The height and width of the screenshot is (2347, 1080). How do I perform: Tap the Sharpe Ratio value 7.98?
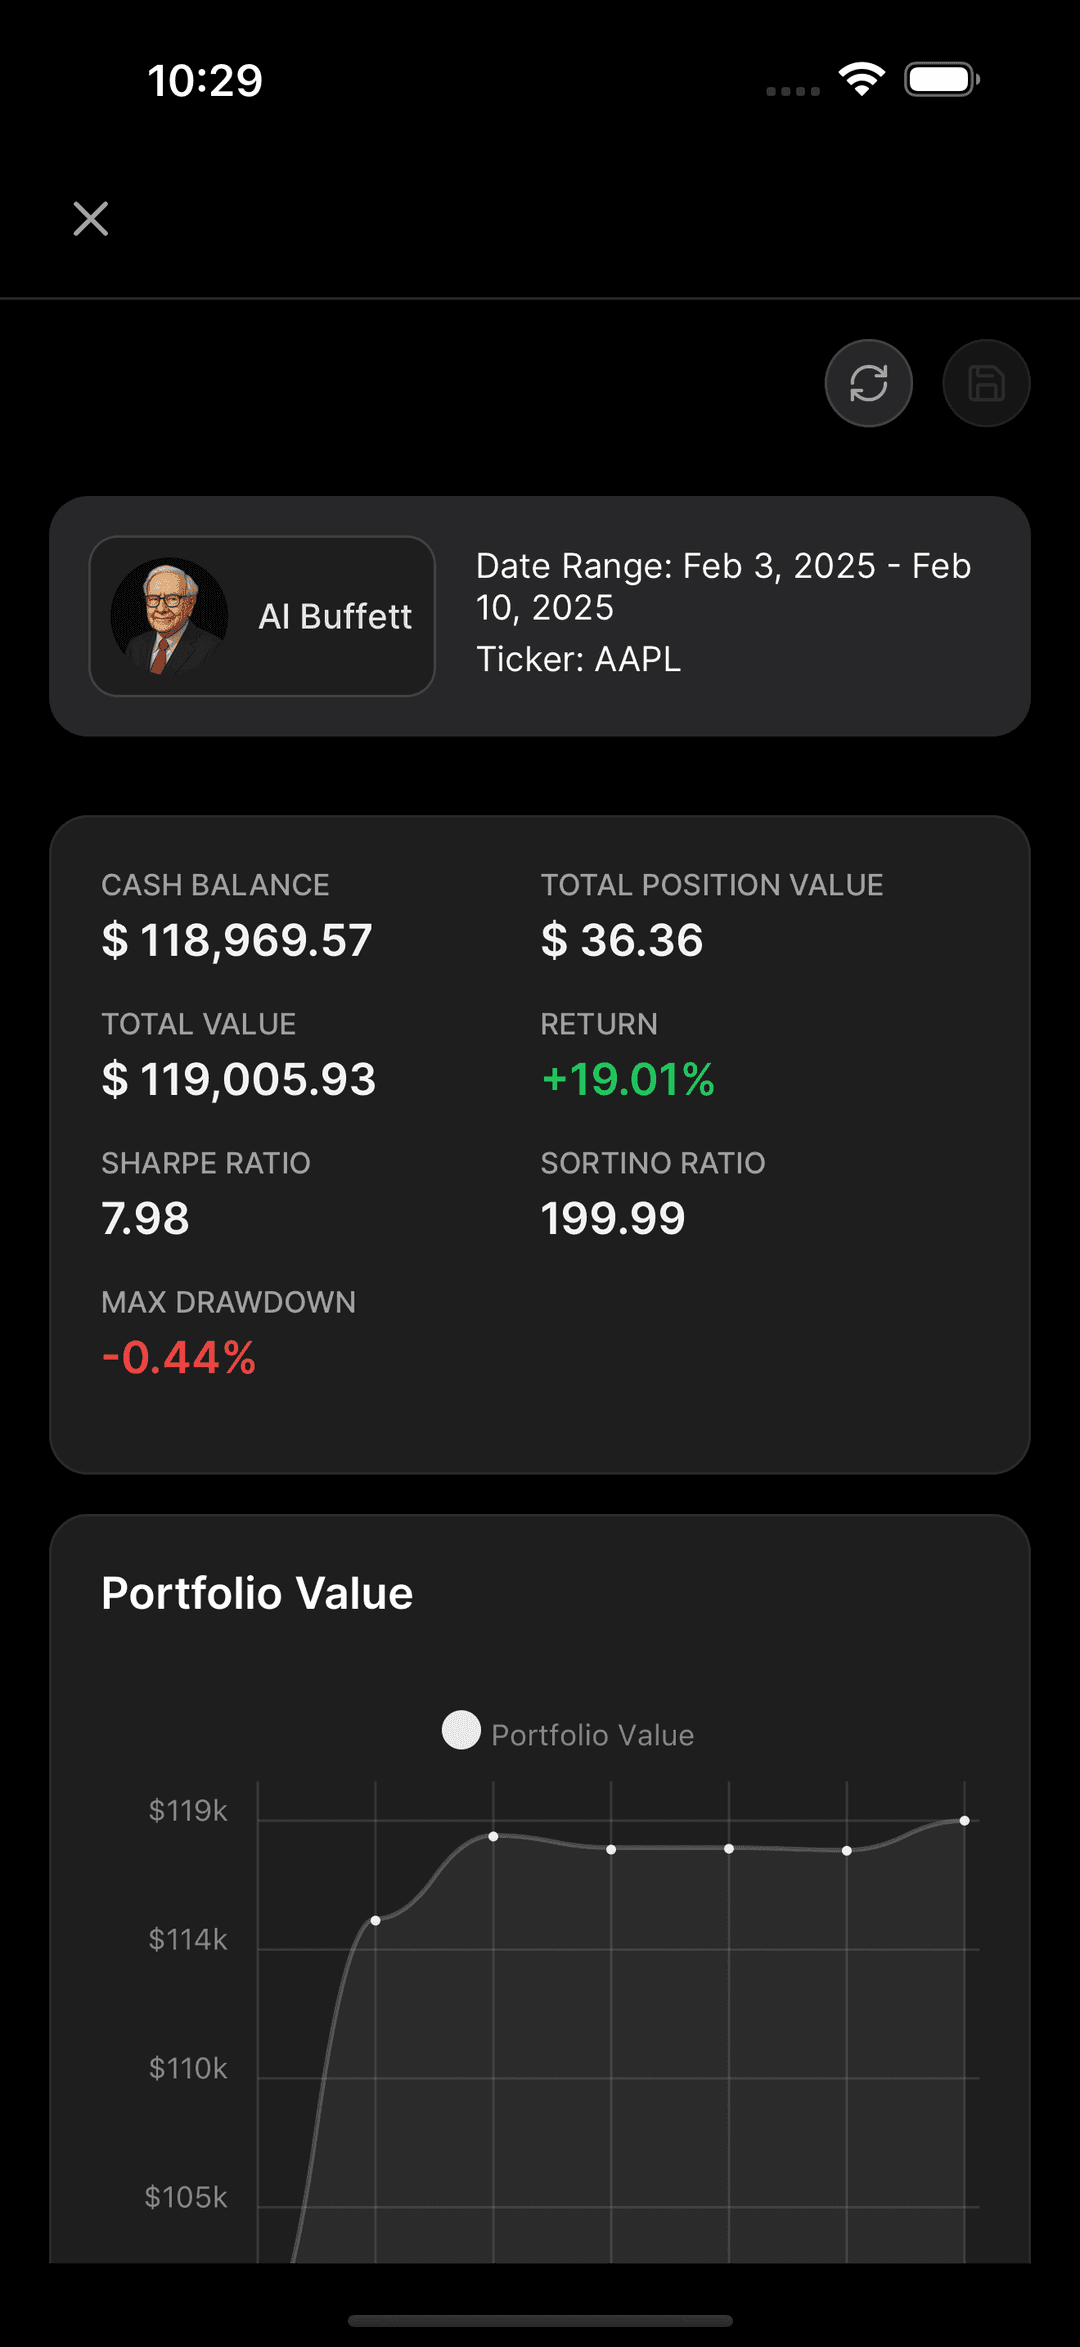[145, 1218]
